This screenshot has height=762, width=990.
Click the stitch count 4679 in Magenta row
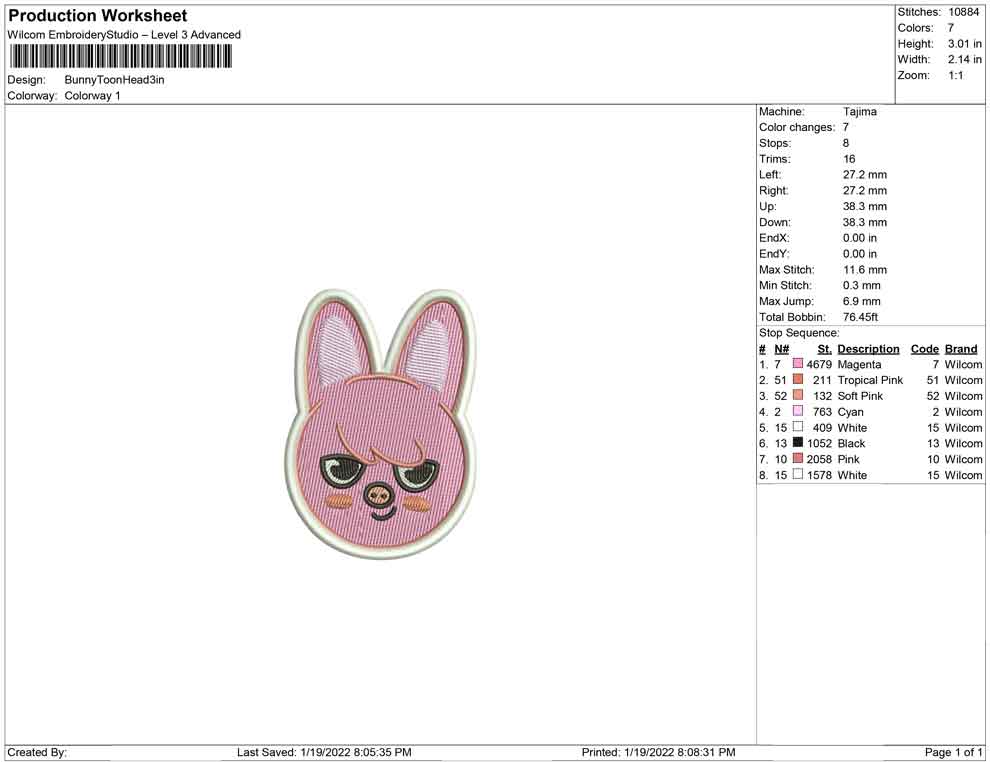pyautogui.click(x=819, y=364)
